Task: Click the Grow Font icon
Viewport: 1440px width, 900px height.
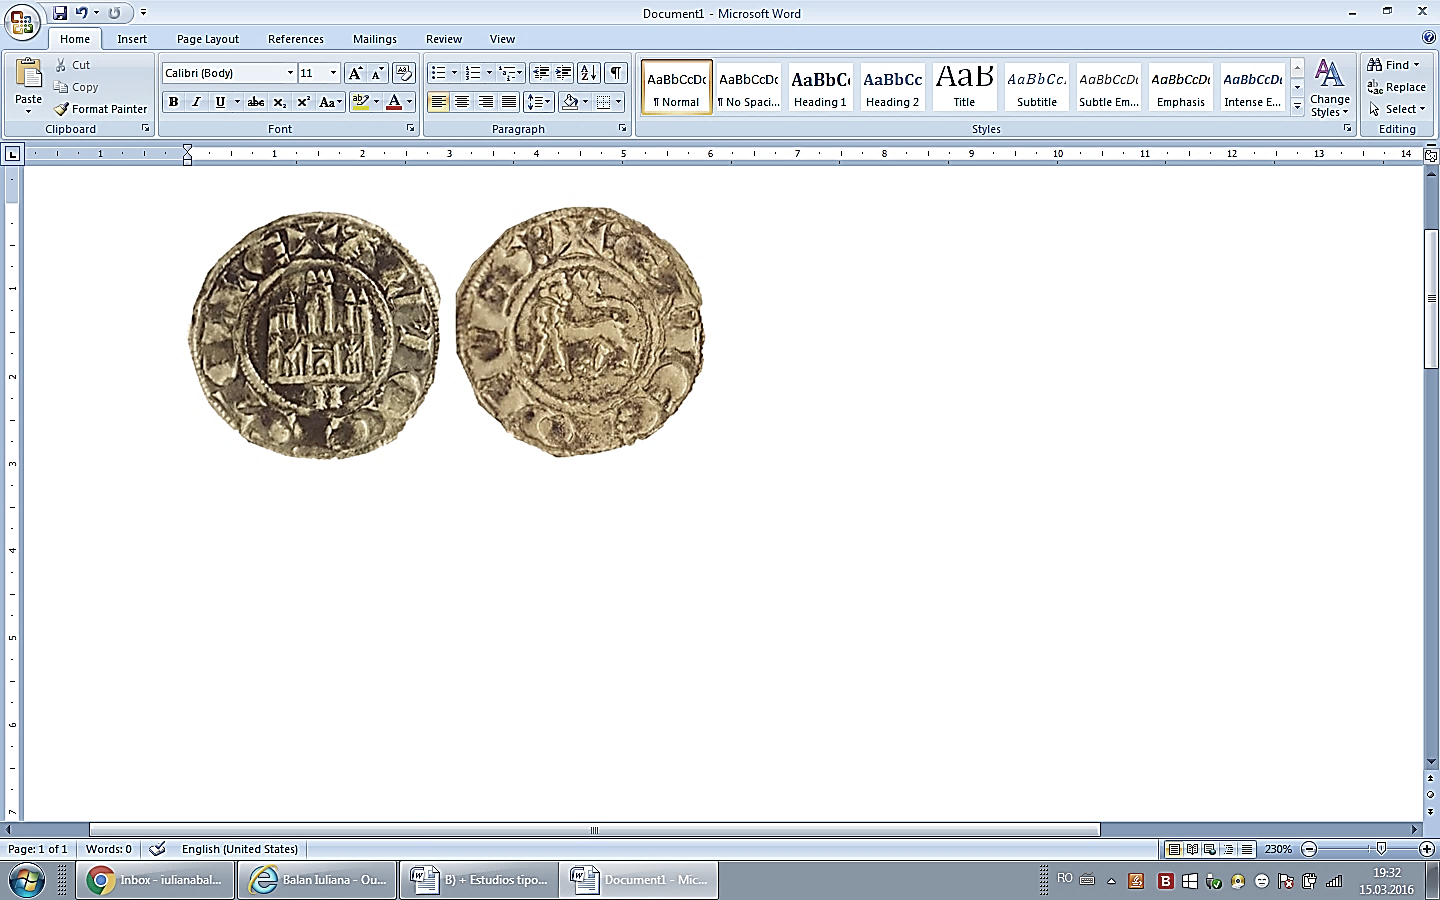Action: (355, 73)
